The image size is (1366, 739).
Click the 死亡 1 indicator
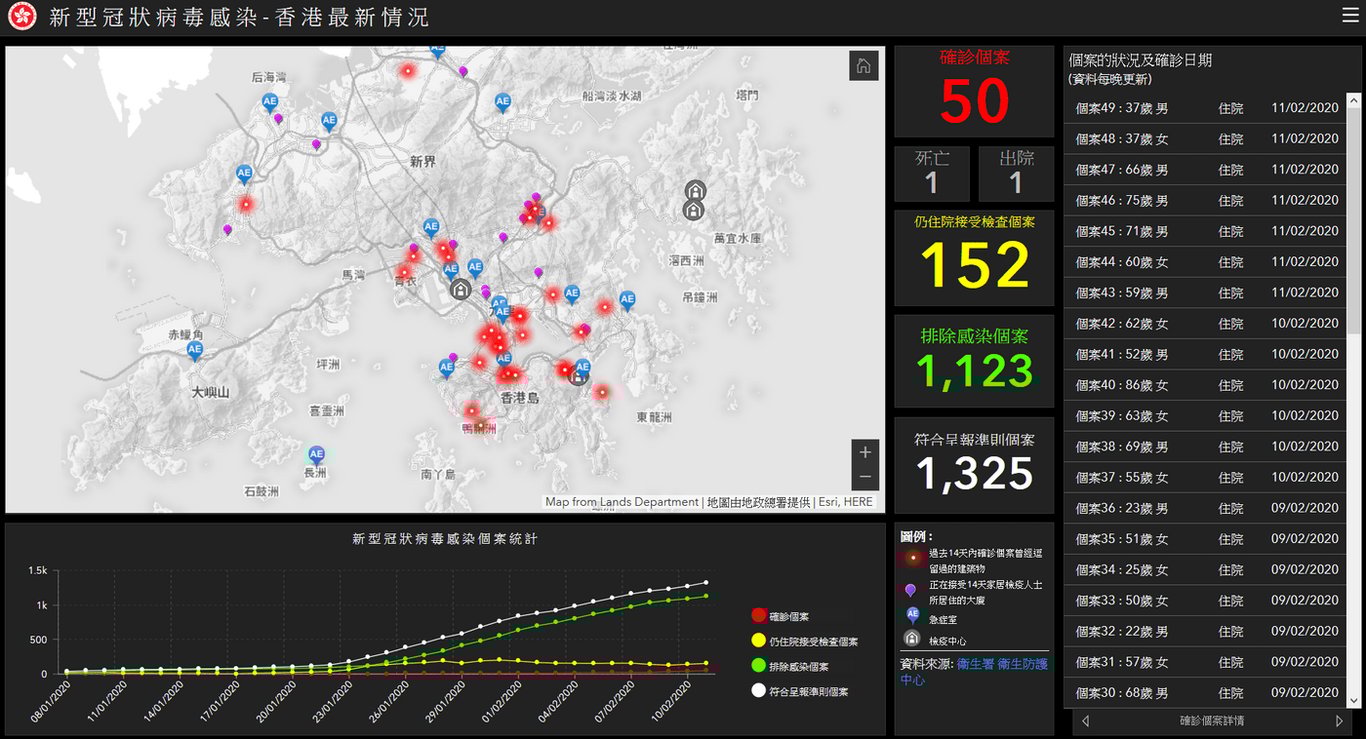(x=932, y=174)
